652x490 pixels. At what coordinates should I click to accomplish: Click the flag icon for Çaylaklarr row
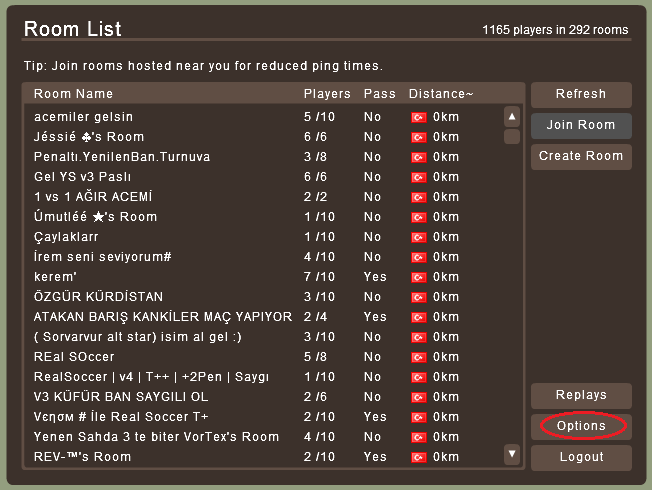(x=419, y=237)
